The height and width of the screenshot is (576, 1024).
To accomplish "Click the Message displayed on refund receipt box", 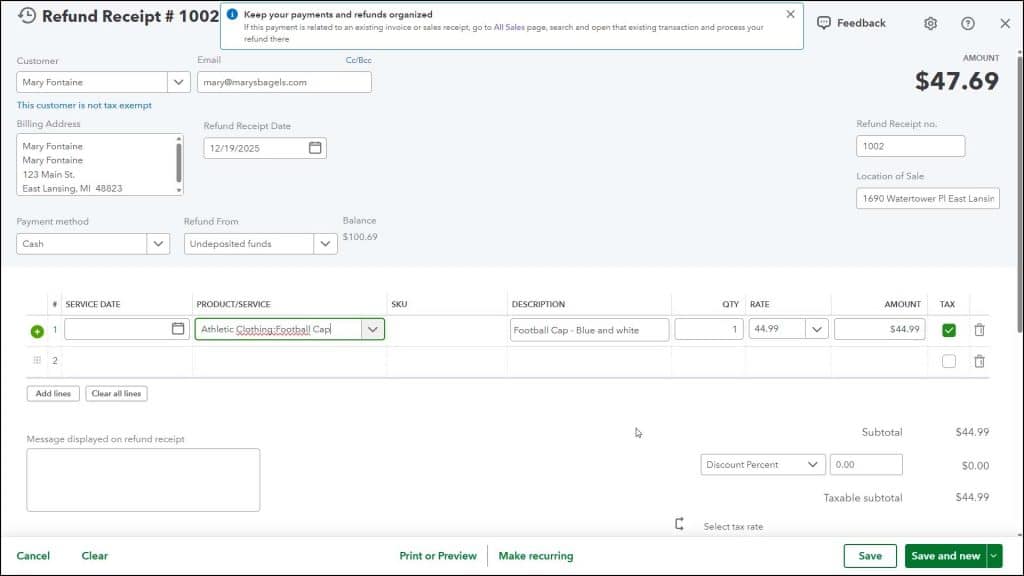I will [x=143, y=480].
